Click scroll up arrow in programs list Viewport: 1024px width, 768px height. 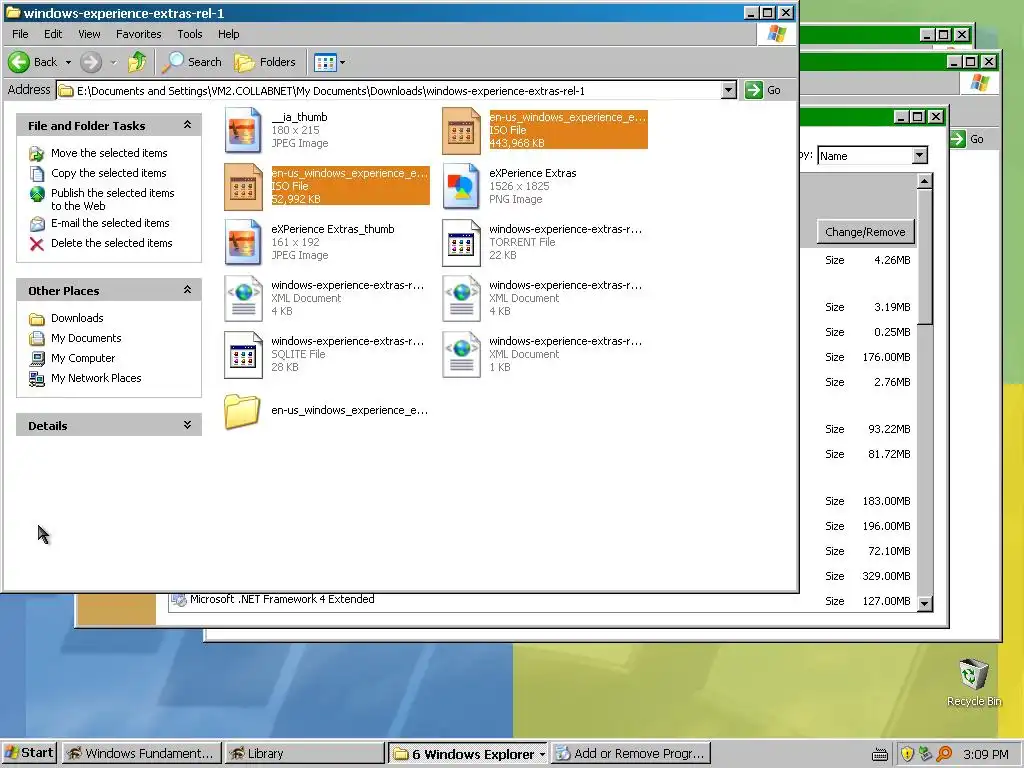coord(924,181)
